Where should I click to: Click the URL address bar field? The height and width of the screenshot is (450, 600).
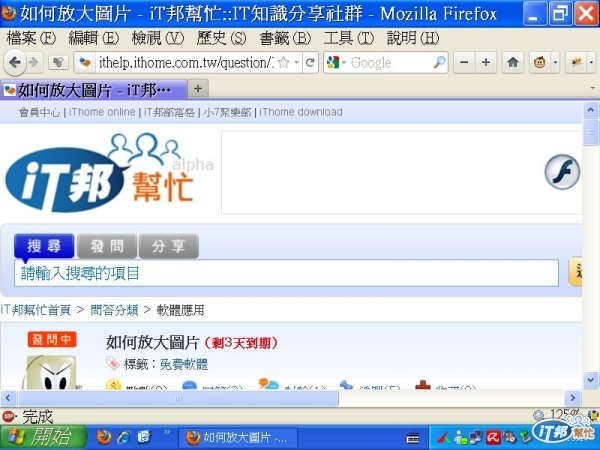point(186,62)
